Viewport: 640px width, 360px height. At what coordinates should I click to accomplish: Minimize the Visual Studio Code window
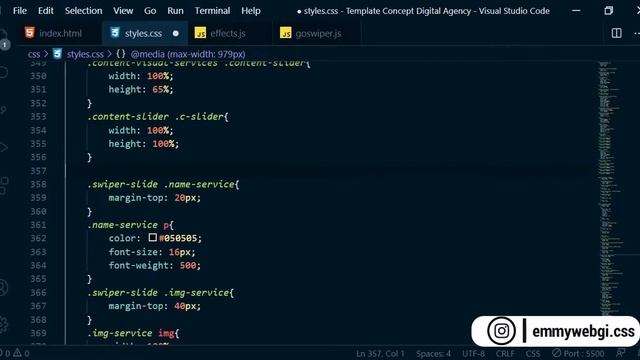pyautogui.click(x=576, y=11)
